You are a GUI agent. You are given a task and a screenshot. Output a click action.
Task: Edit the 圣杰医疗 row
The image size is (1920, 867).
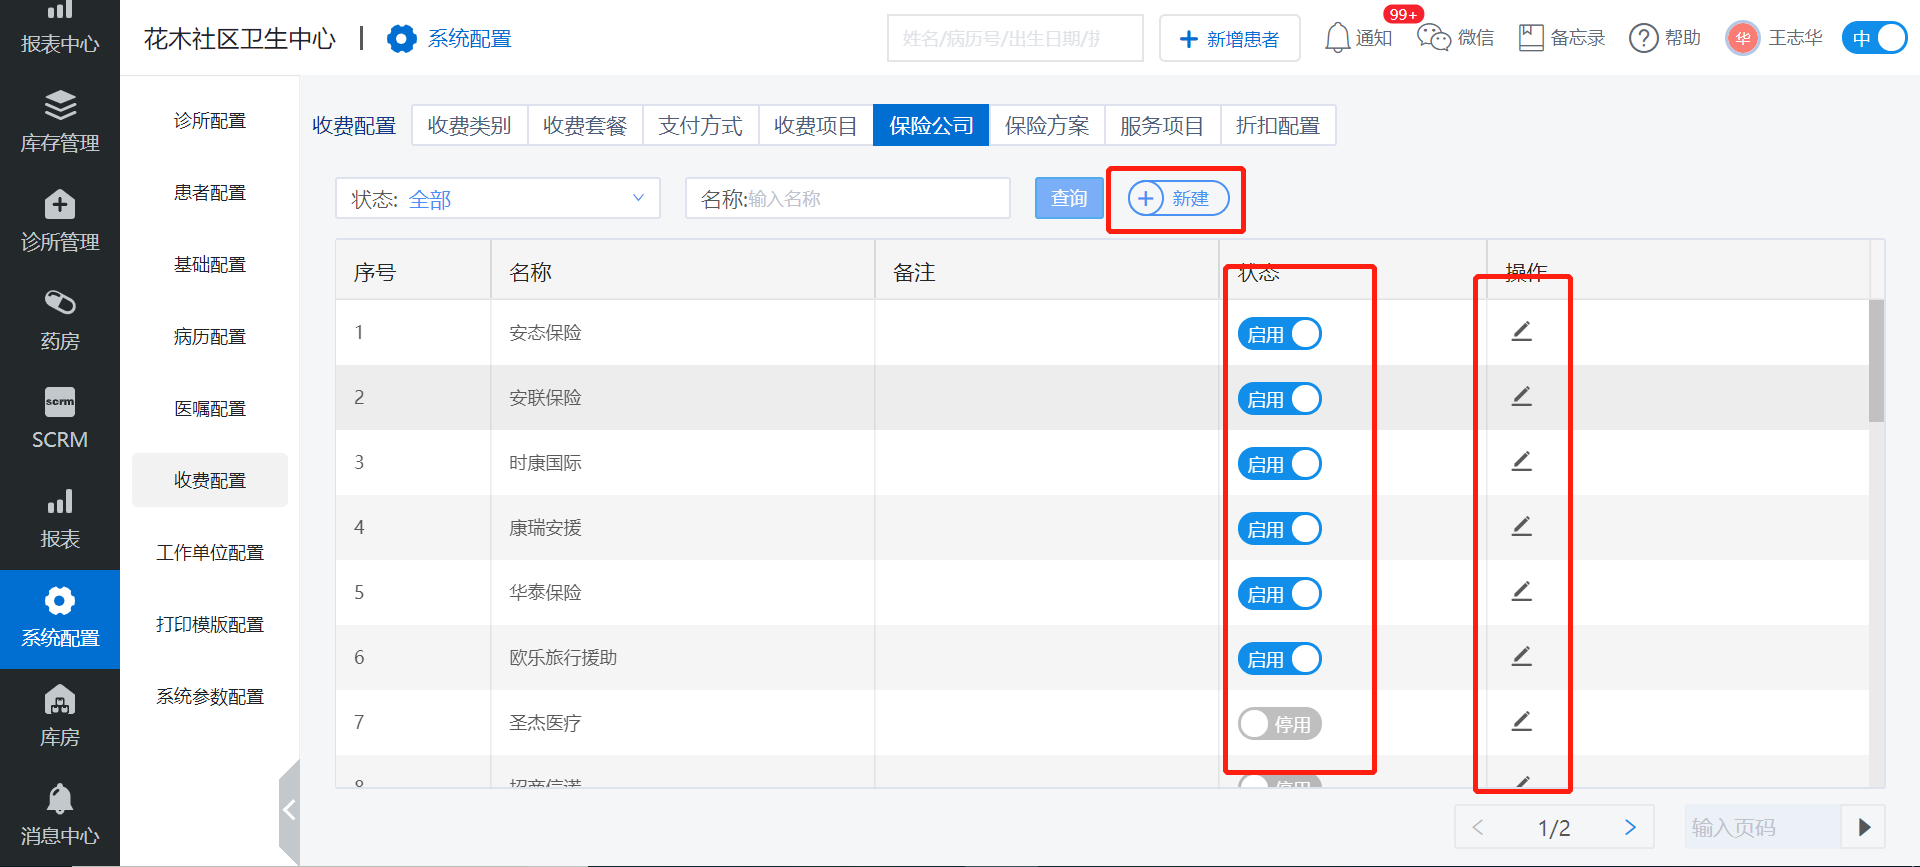point(1521,721)
